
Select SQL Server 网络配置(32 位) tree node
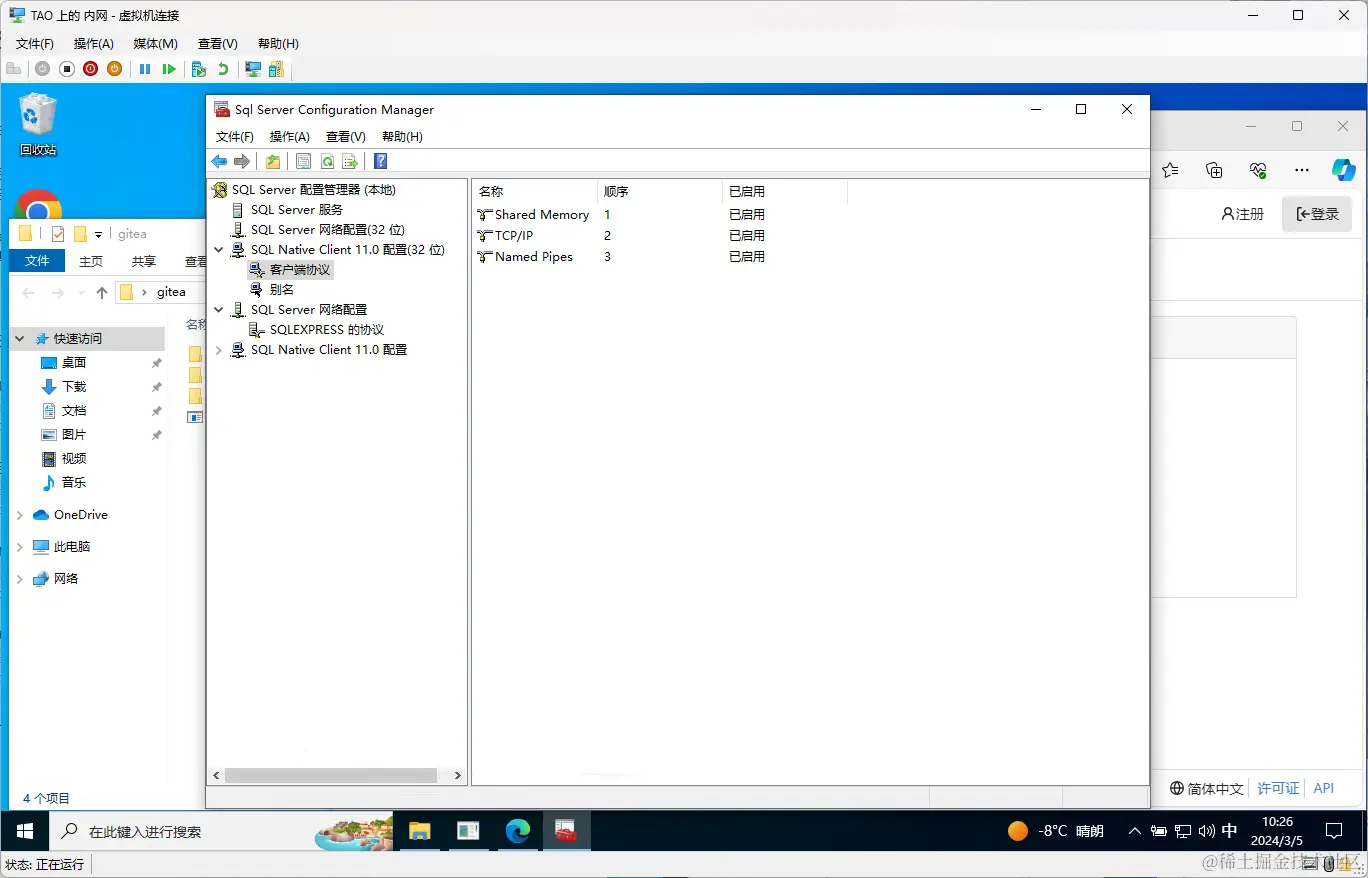click(x=328, y=230)
